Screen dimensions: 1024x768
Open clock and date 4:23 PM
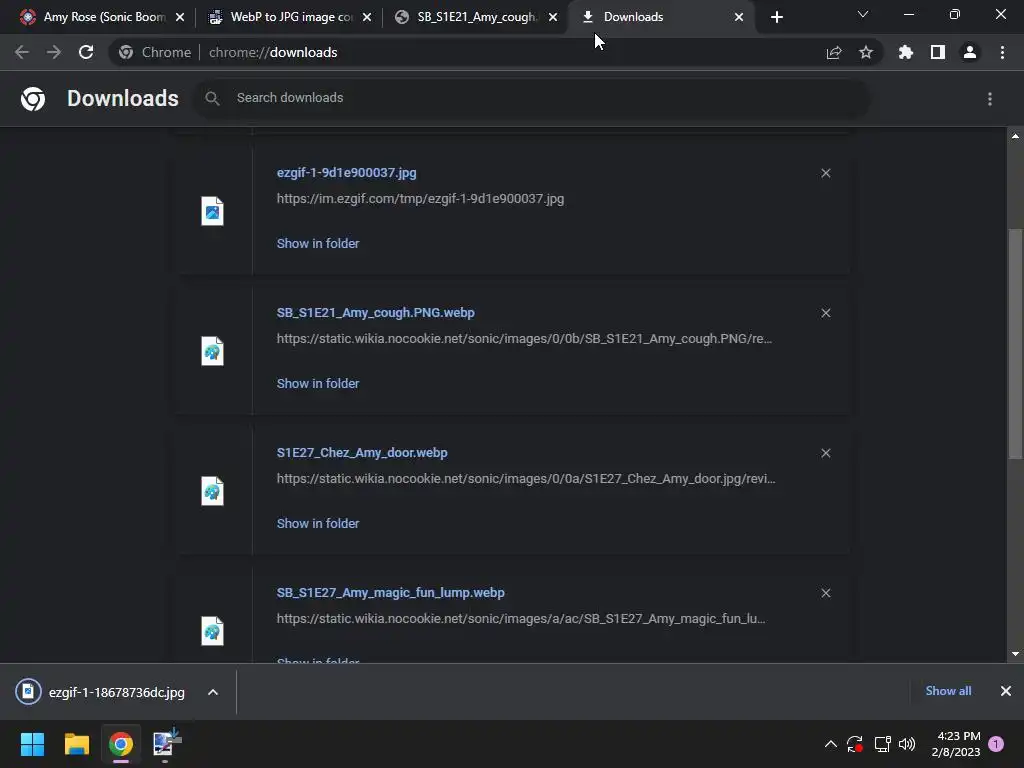956,744
